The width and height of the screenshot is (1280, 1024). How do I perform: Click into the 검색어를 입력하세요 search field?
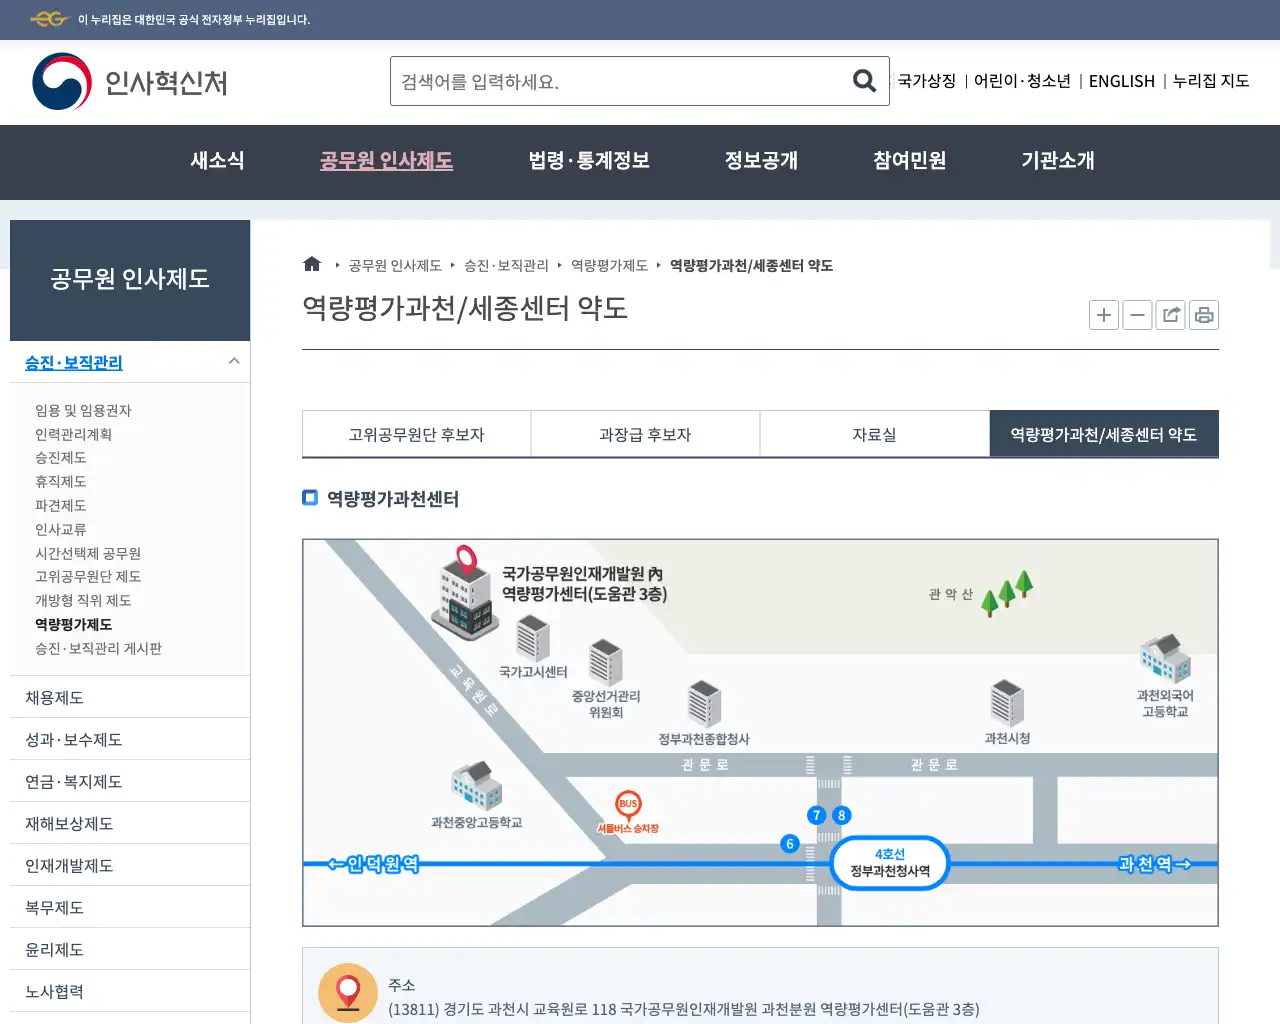[620, 81]
